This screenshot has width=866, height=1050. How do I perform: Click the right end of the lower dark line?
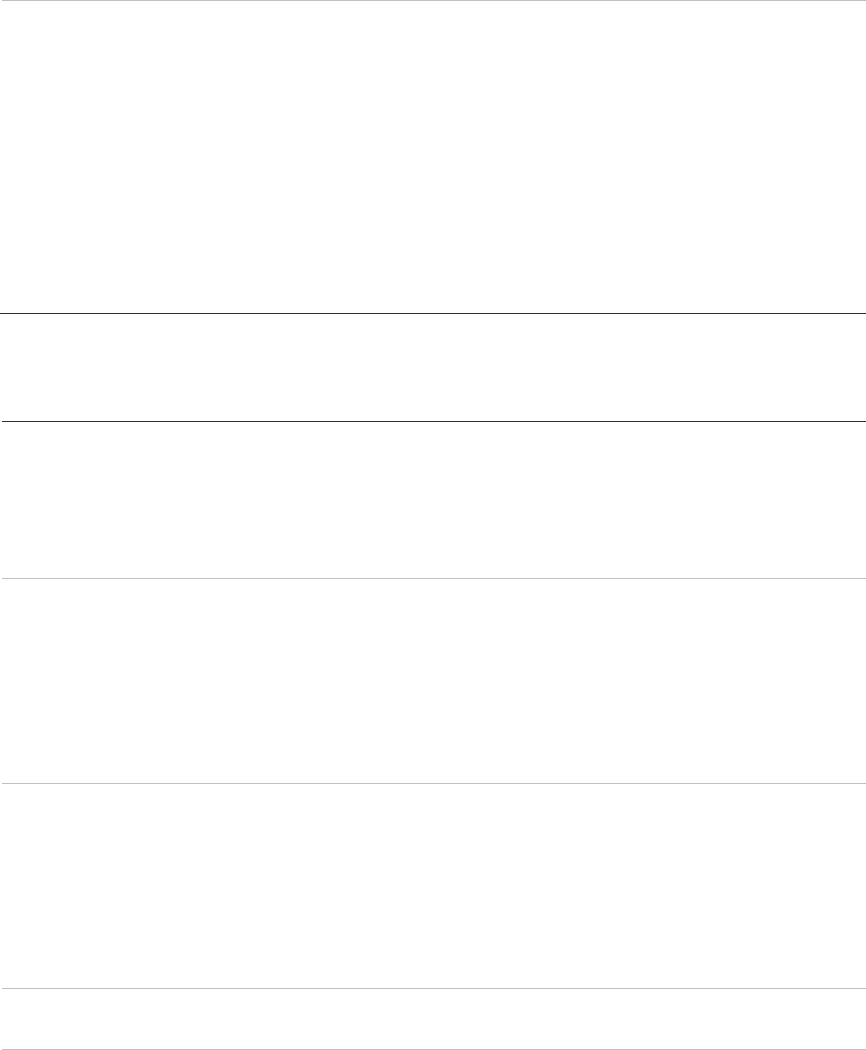coord(861,421)
